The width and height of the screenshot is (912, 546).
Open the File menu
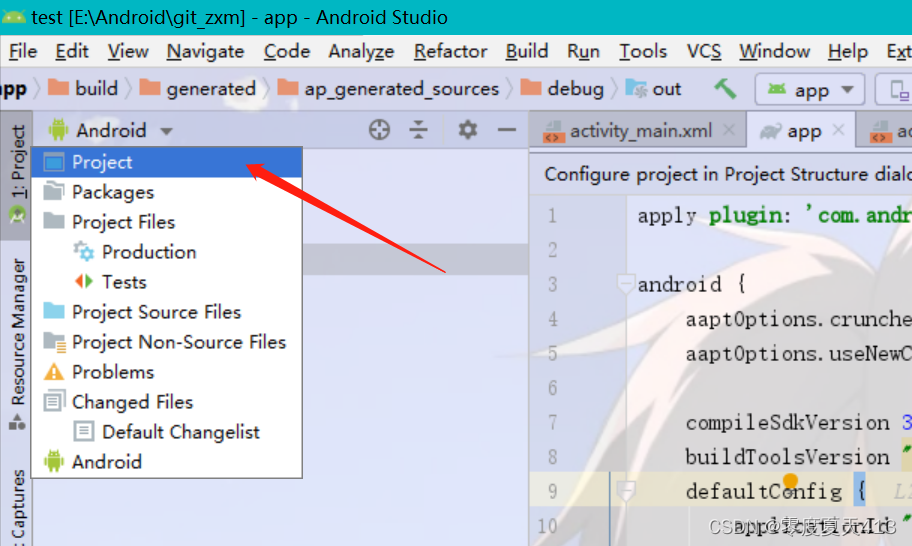(x=23, y=52)
